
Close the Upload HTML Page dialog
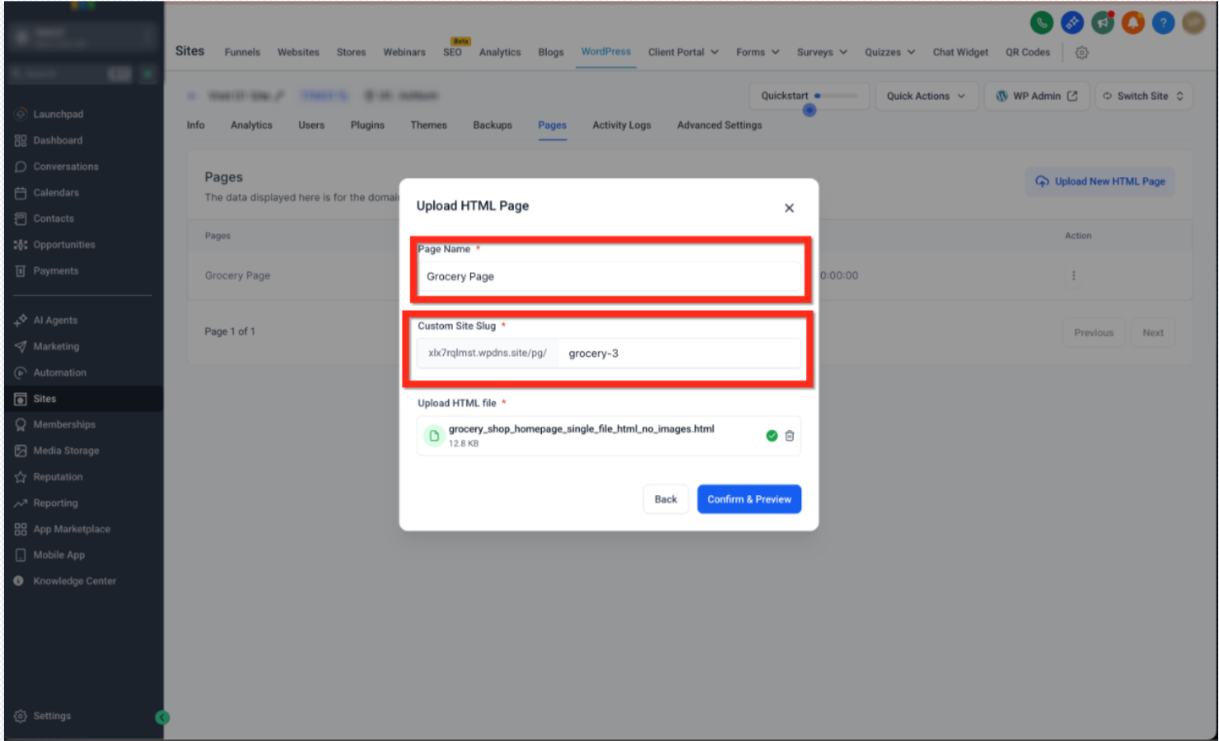789,208
